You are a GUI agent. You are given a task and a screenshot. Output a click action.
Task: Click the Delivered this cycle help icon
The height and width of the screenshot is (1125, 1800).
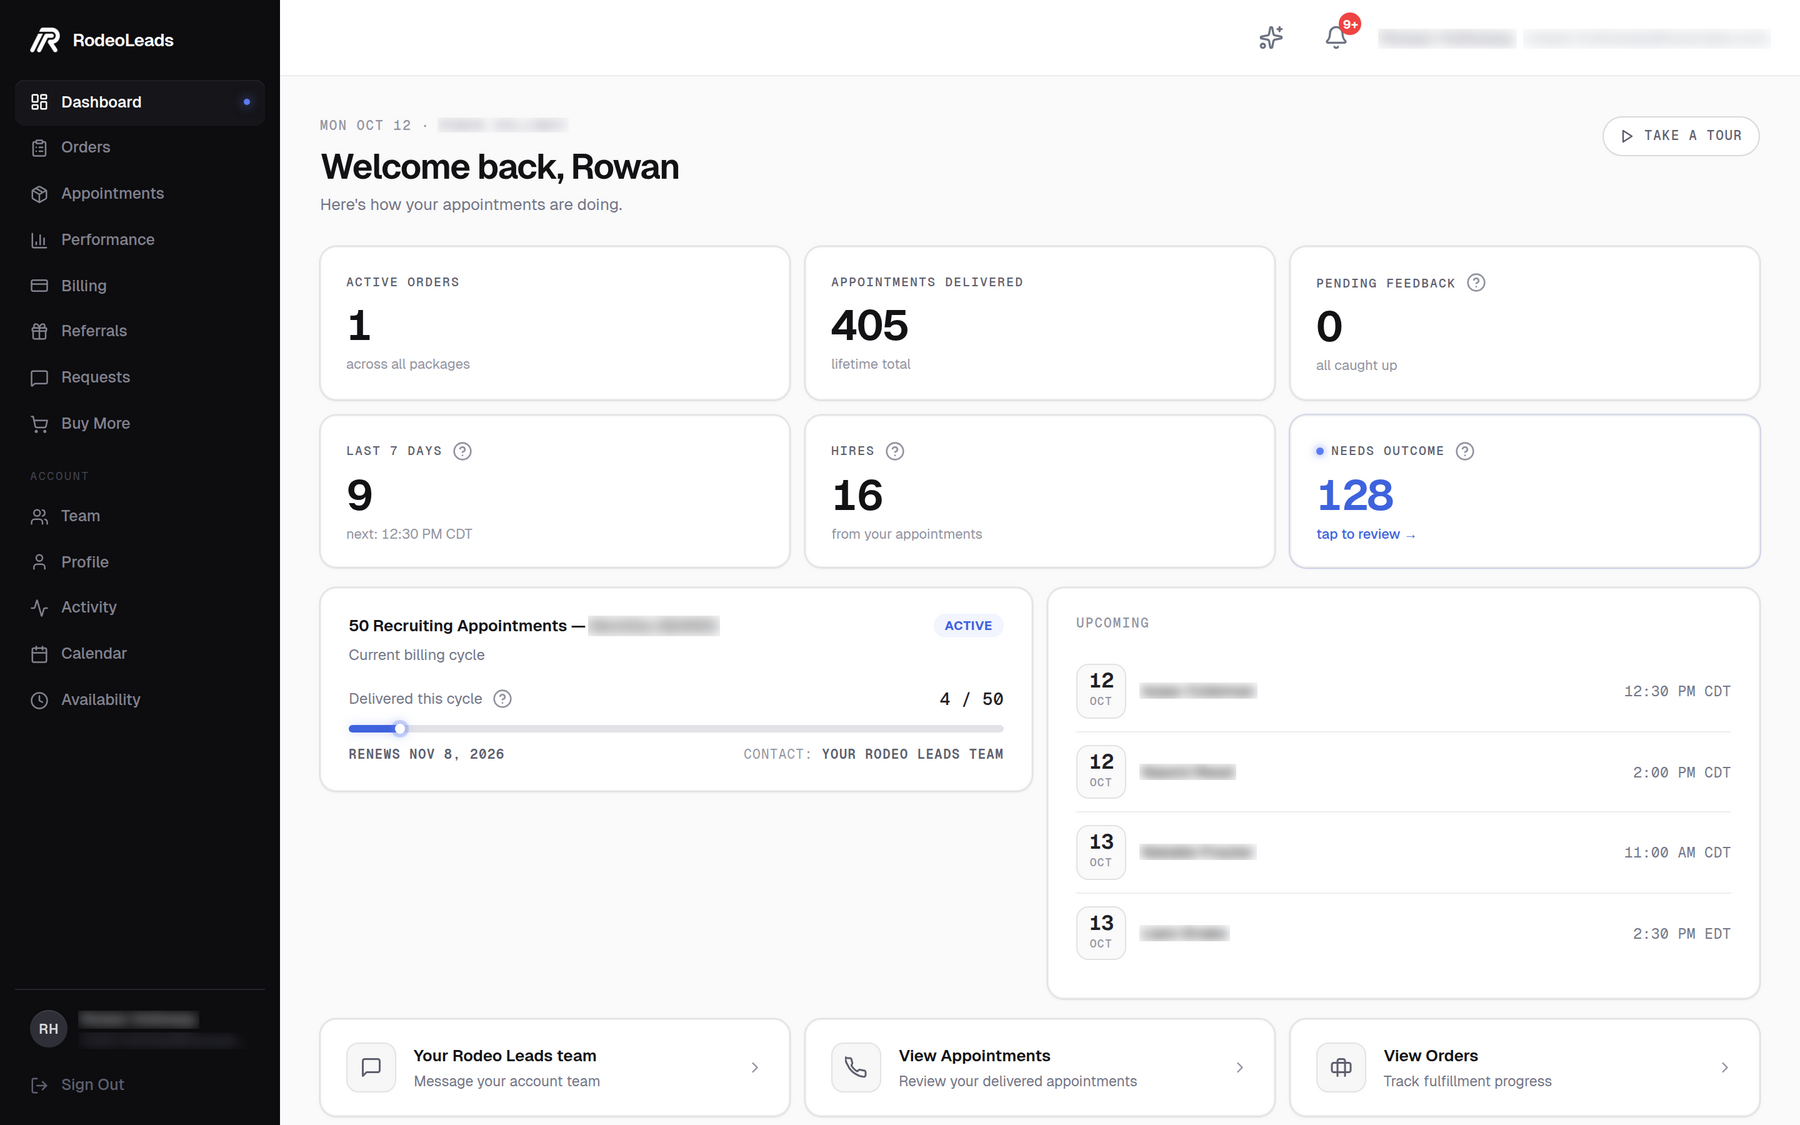tap(503, 699)
